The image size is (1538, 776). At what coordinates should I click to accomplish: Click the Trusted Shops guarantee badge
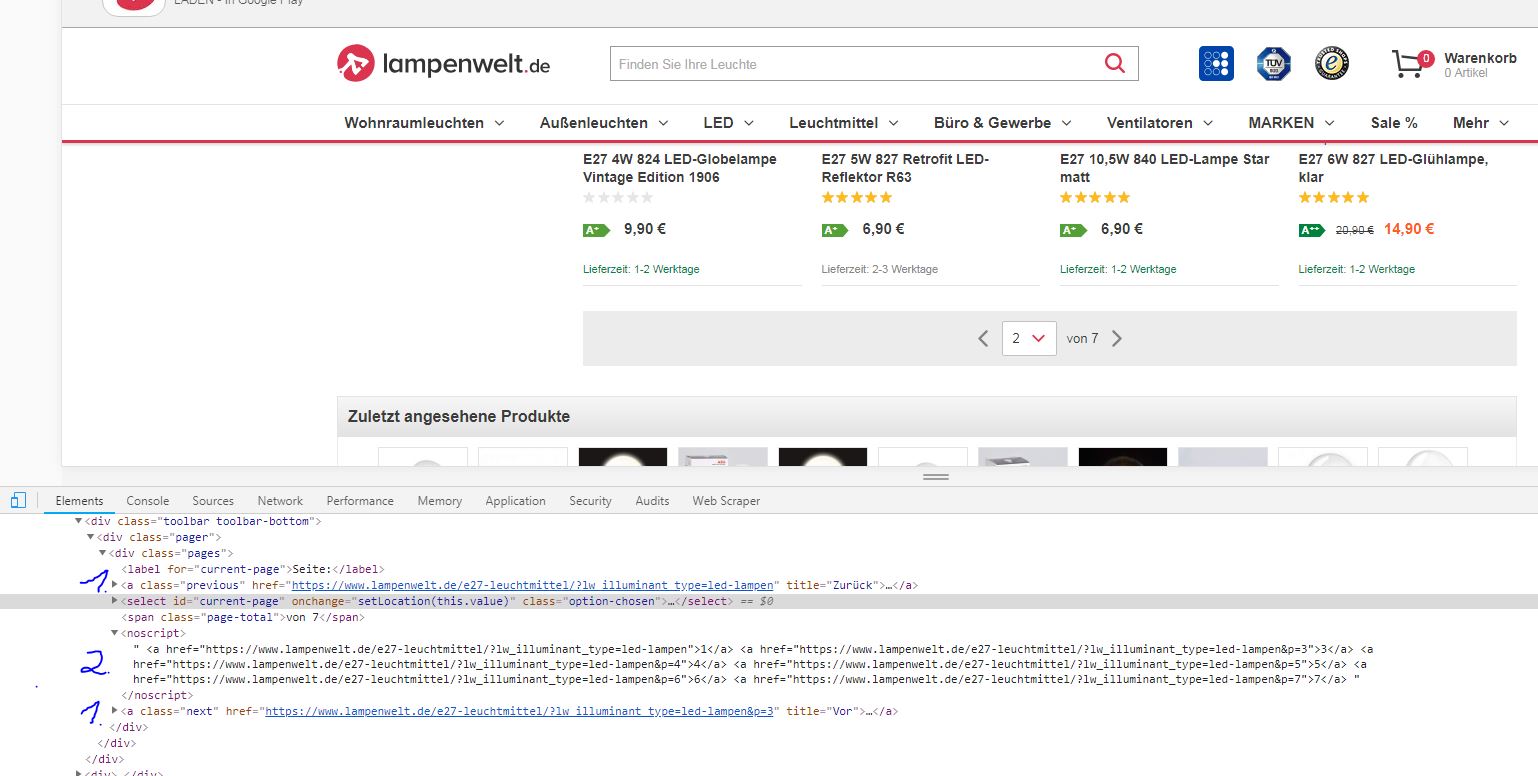[1331, 64]
